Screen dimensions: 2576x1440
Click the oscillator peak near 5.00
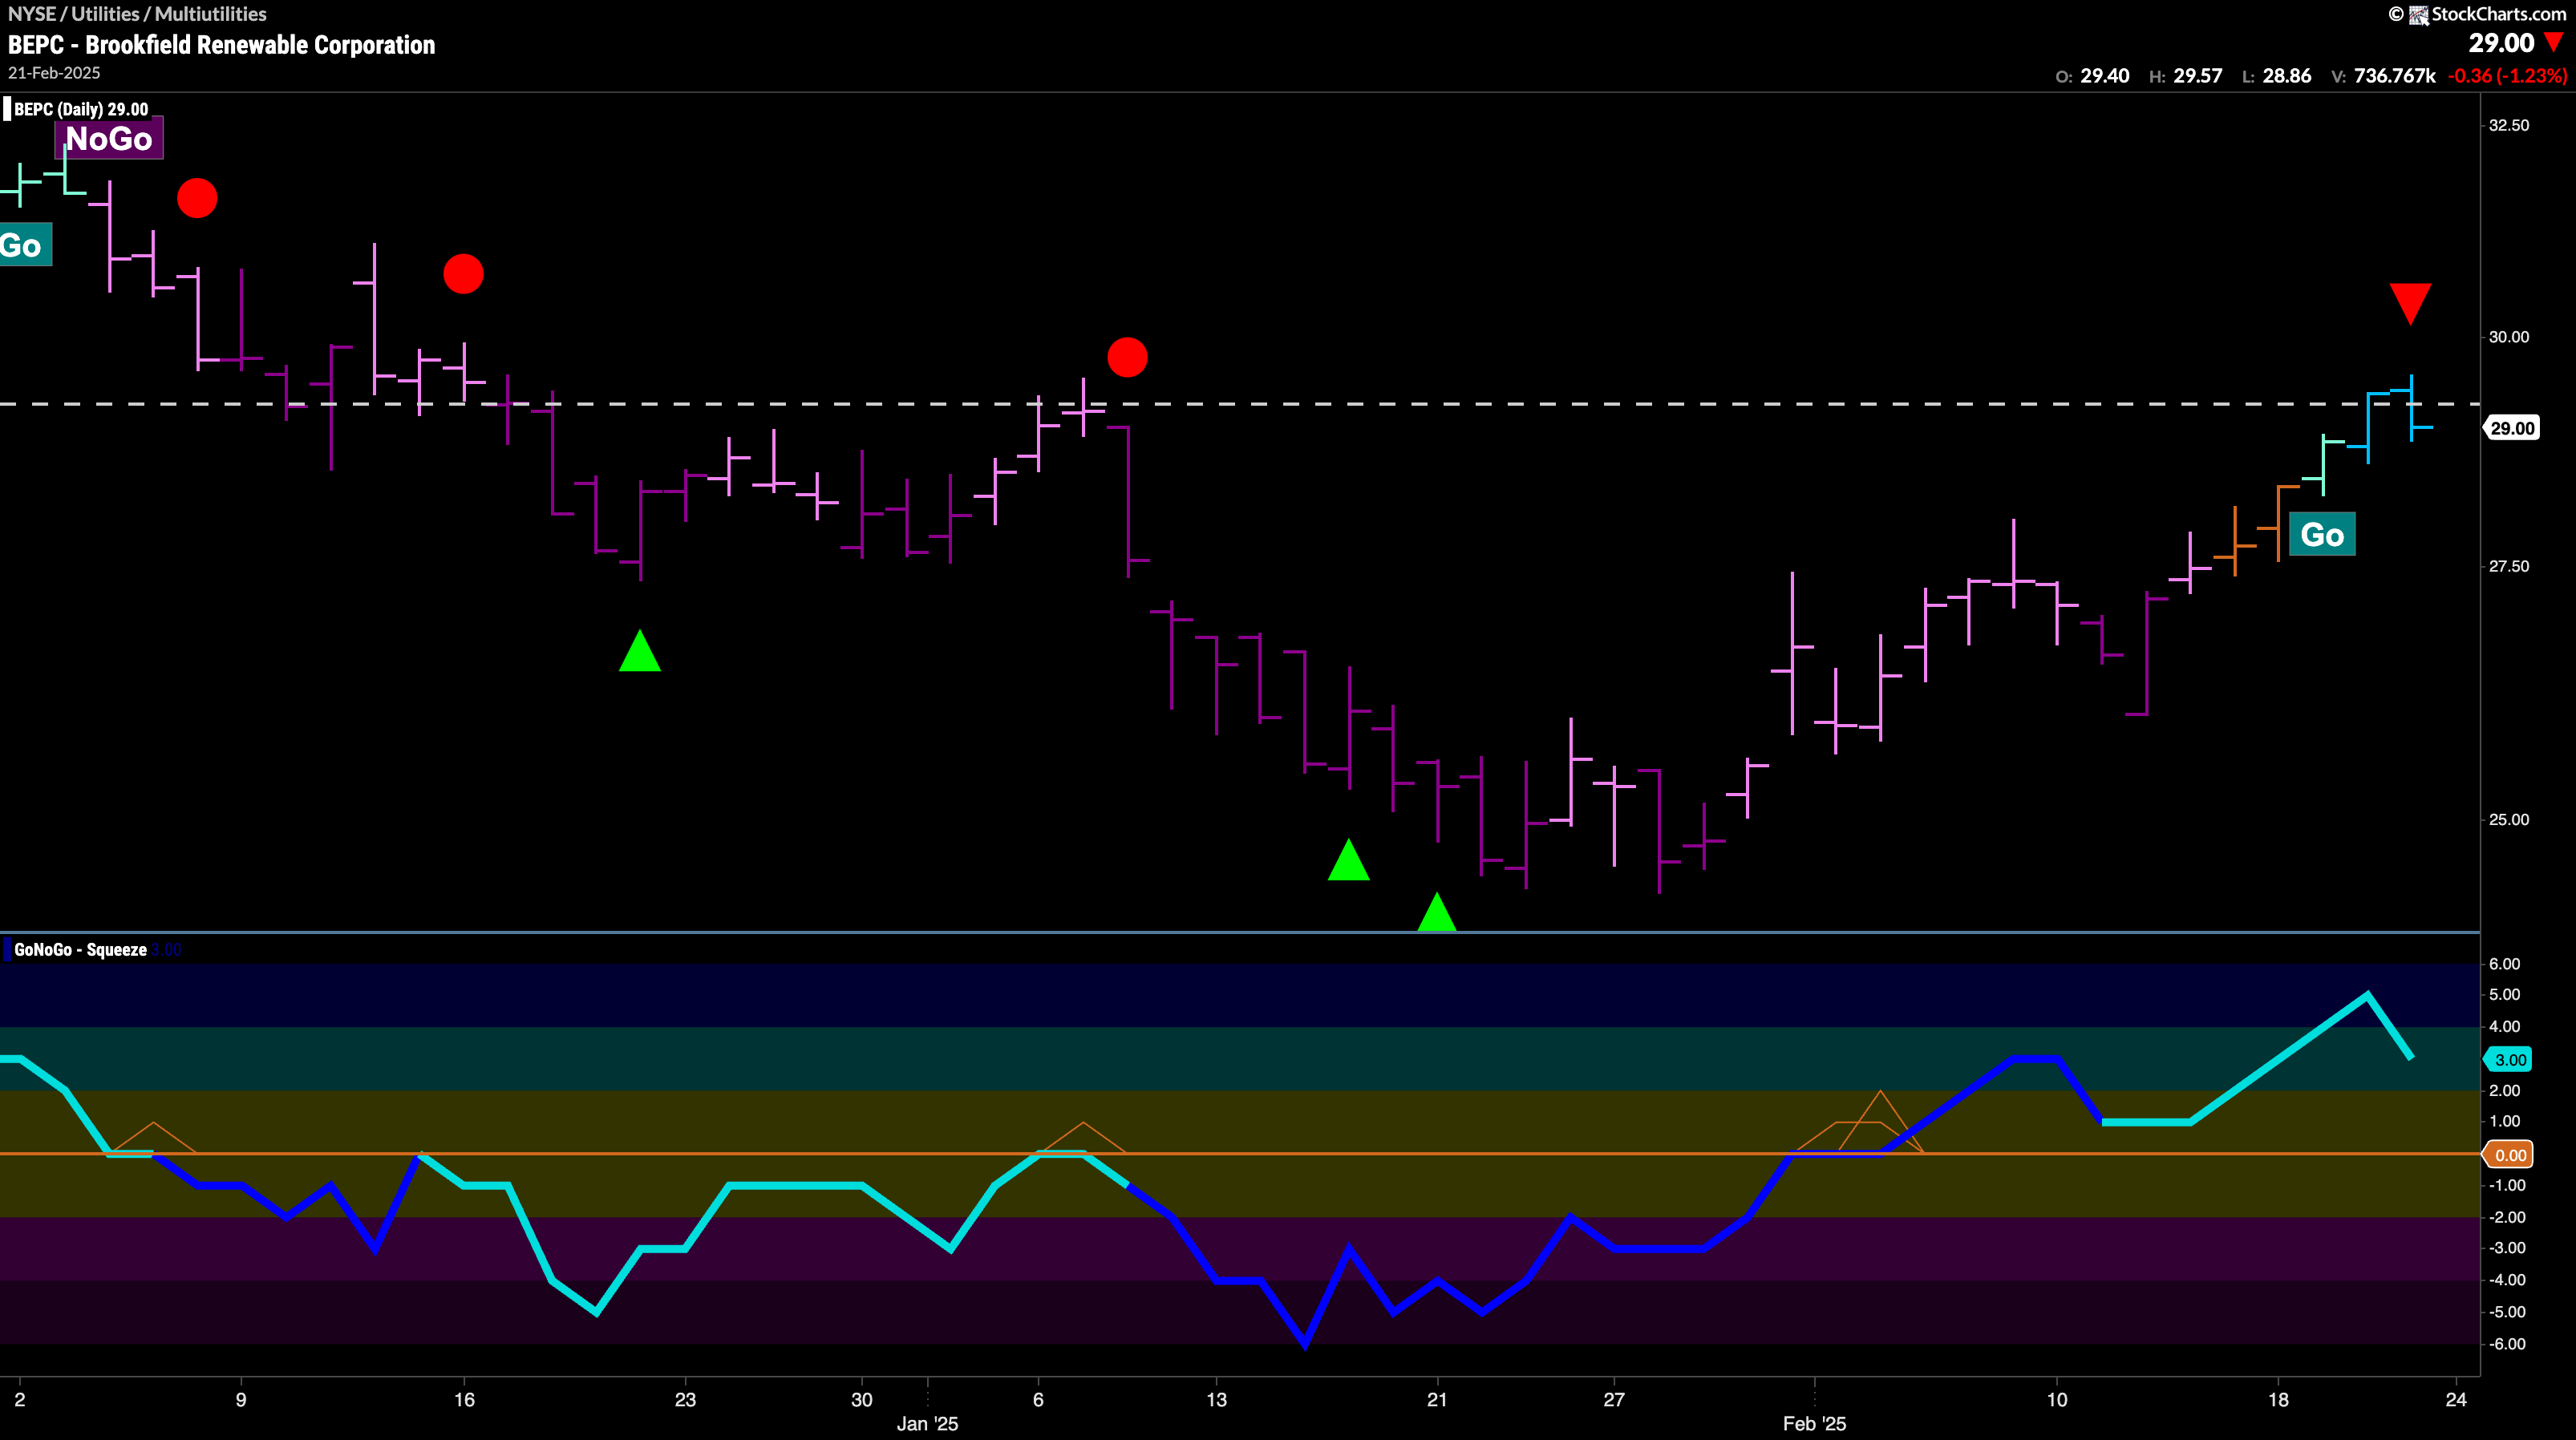(x=2366, y=994)
